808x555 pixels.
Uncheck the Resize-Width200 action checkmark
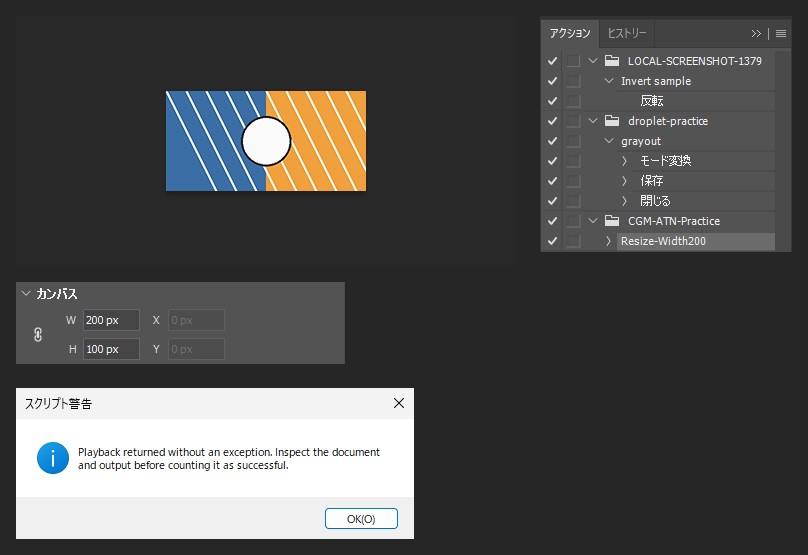tap(552, 241)
